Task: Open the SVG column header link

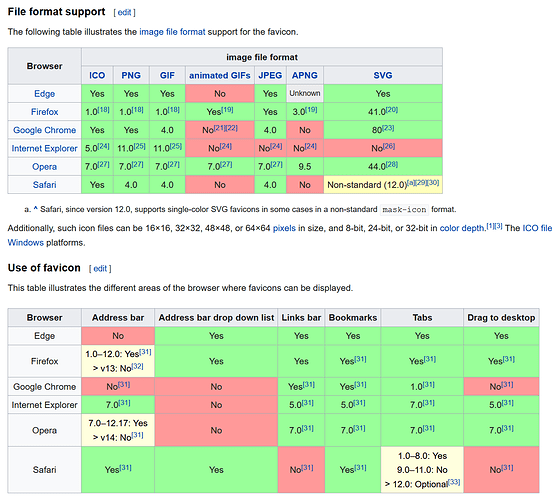Action: pyautogui.click(x=383, y=75)
